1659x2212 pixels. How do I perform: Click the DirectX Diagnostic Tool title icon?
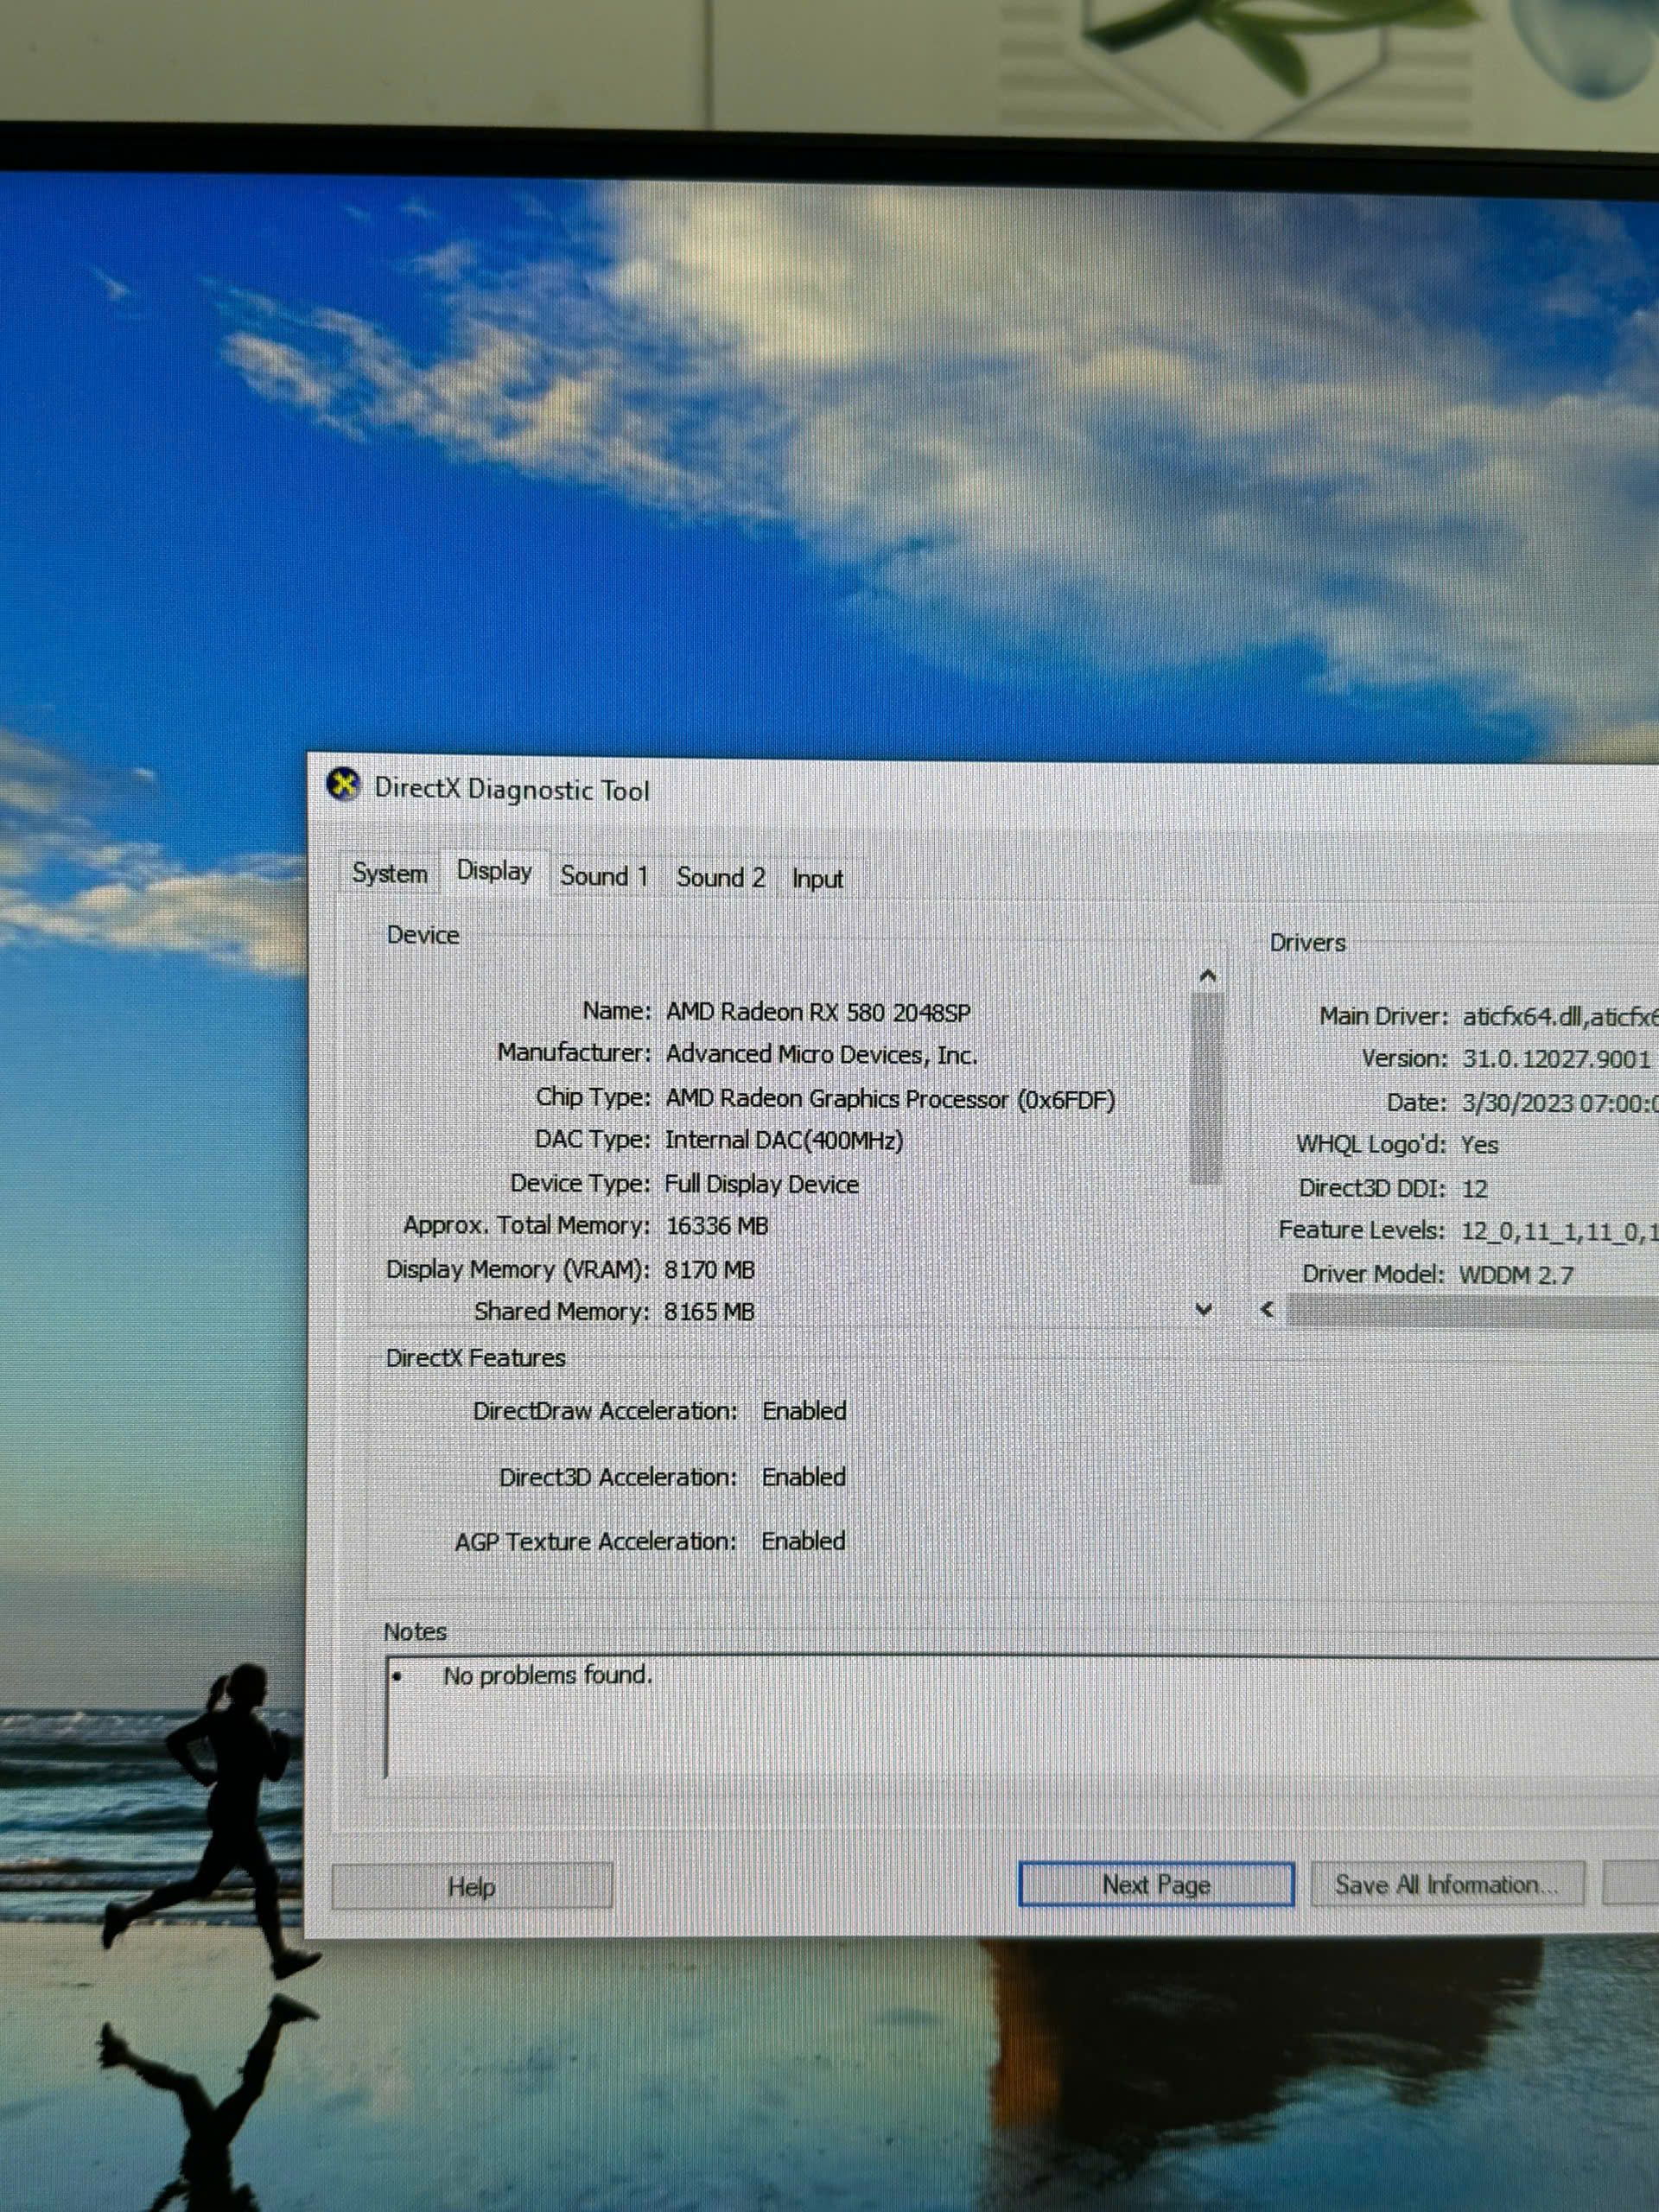click(x=343, y=785)
